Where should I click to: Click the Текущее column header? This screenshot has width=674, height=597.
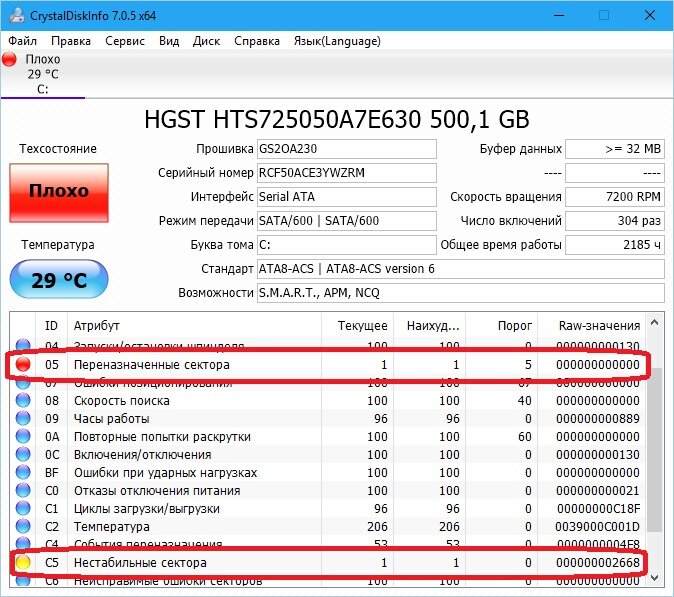(357, 326)
